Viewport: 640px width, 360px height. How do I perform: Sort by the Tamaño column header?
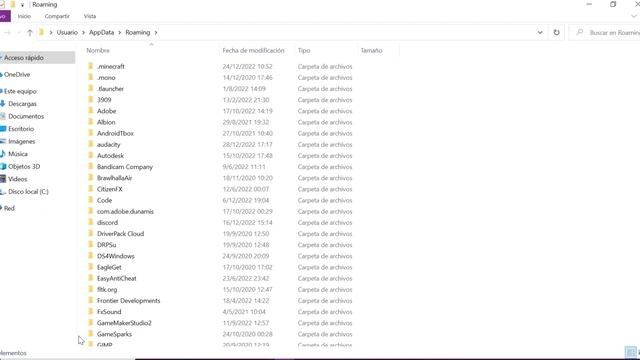click(x=371, y=51)
